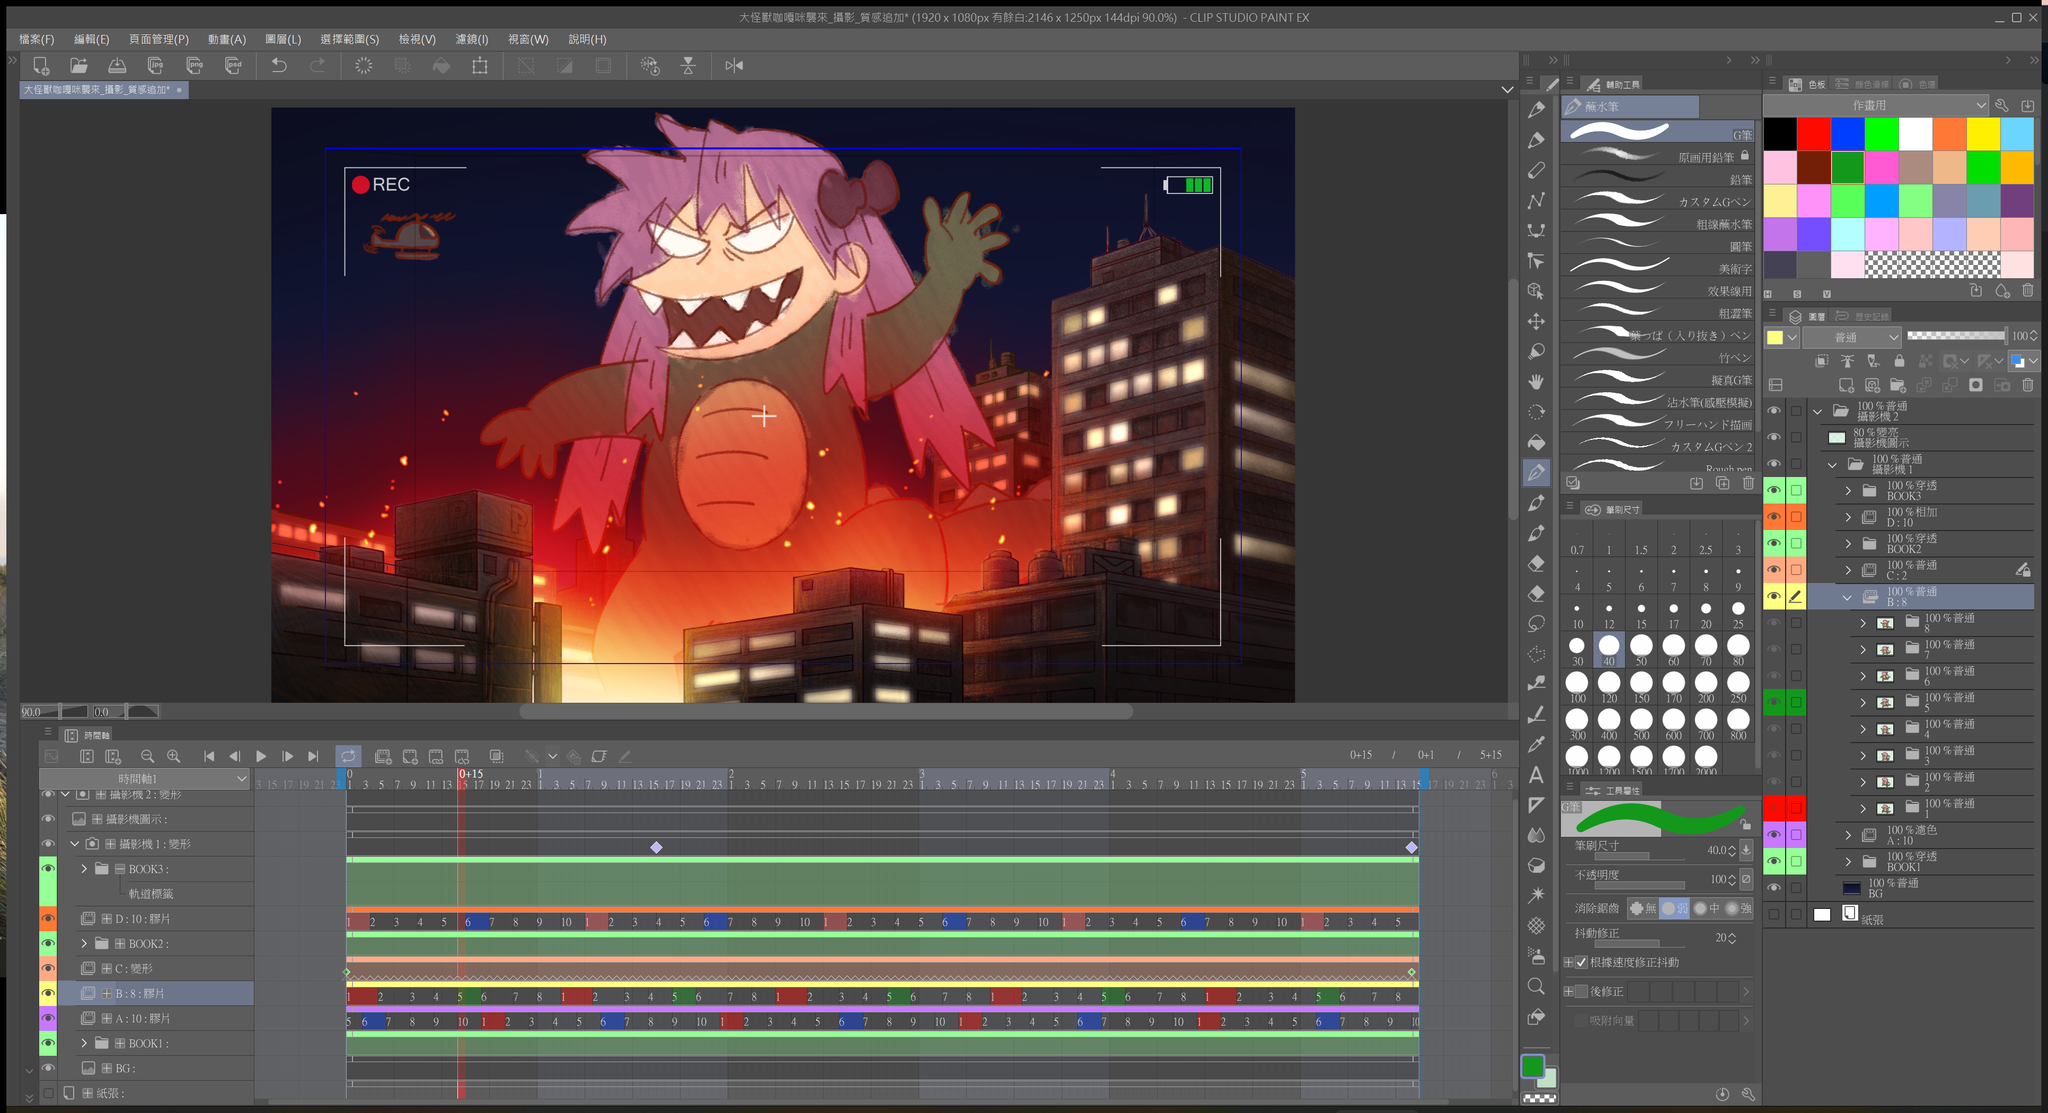Toggle visibility of 攝影機圖示 layer

[1774, 437]
